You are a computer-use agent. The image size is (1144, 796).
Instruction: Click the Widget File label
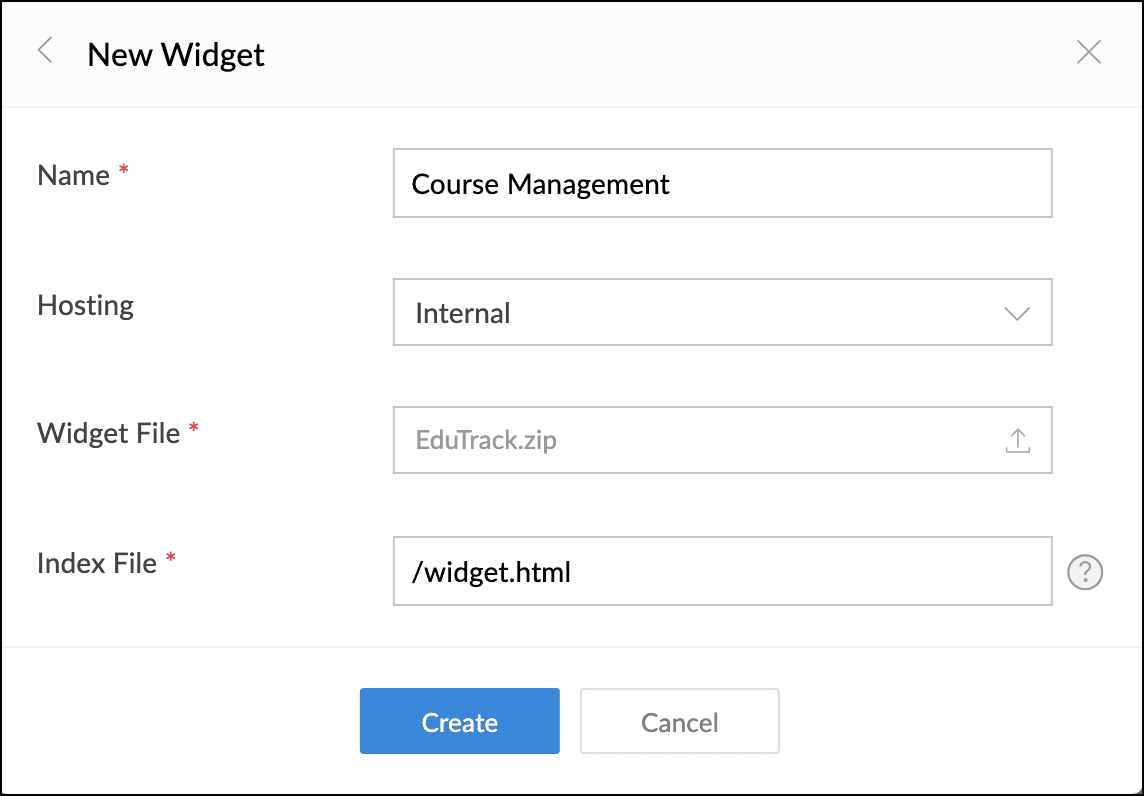click(x=108, y=433)
